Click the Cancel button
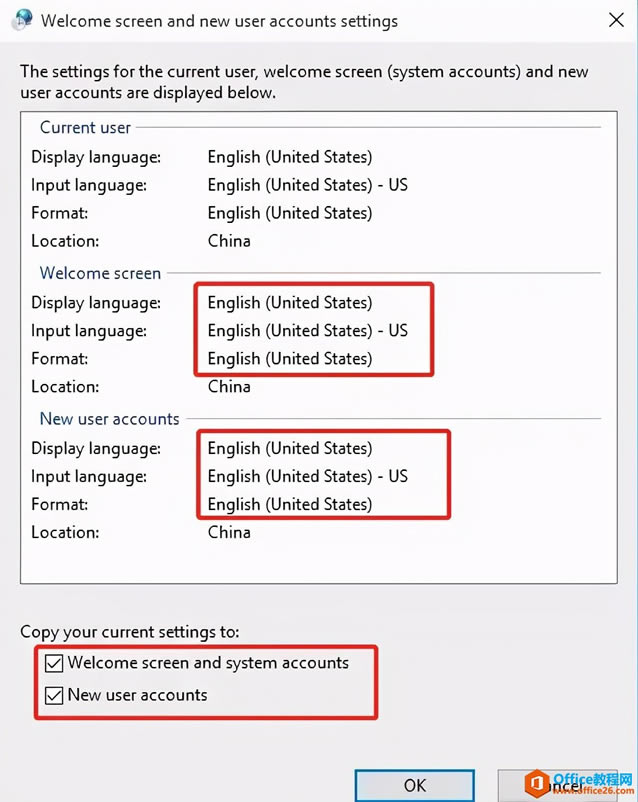Viewport: 638px width, 802px height. tap(558, 785)
